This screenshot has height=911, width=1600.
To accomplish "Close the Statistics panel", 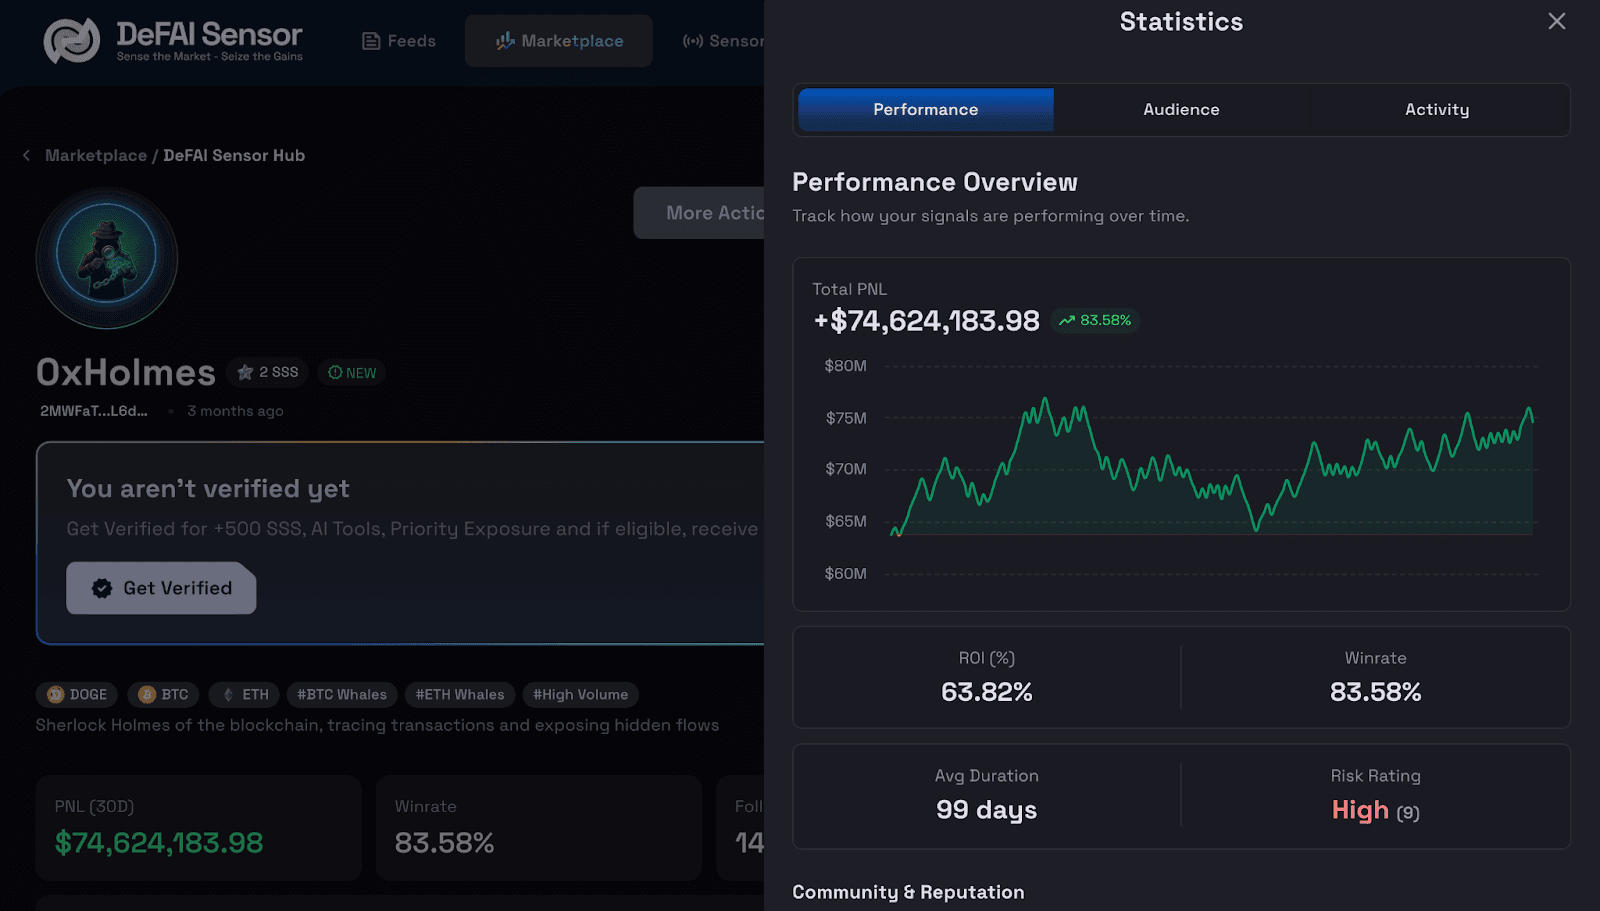I will pos(1556,20).
